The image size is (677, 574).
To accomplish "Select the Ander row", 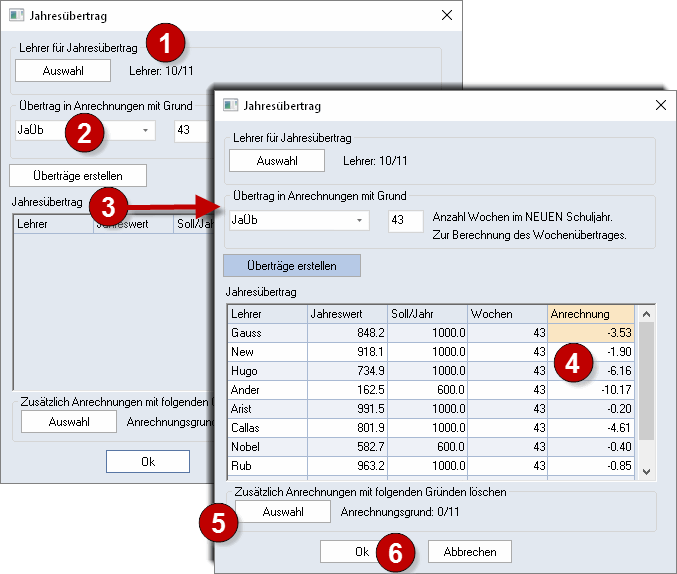I will [431, 390].
